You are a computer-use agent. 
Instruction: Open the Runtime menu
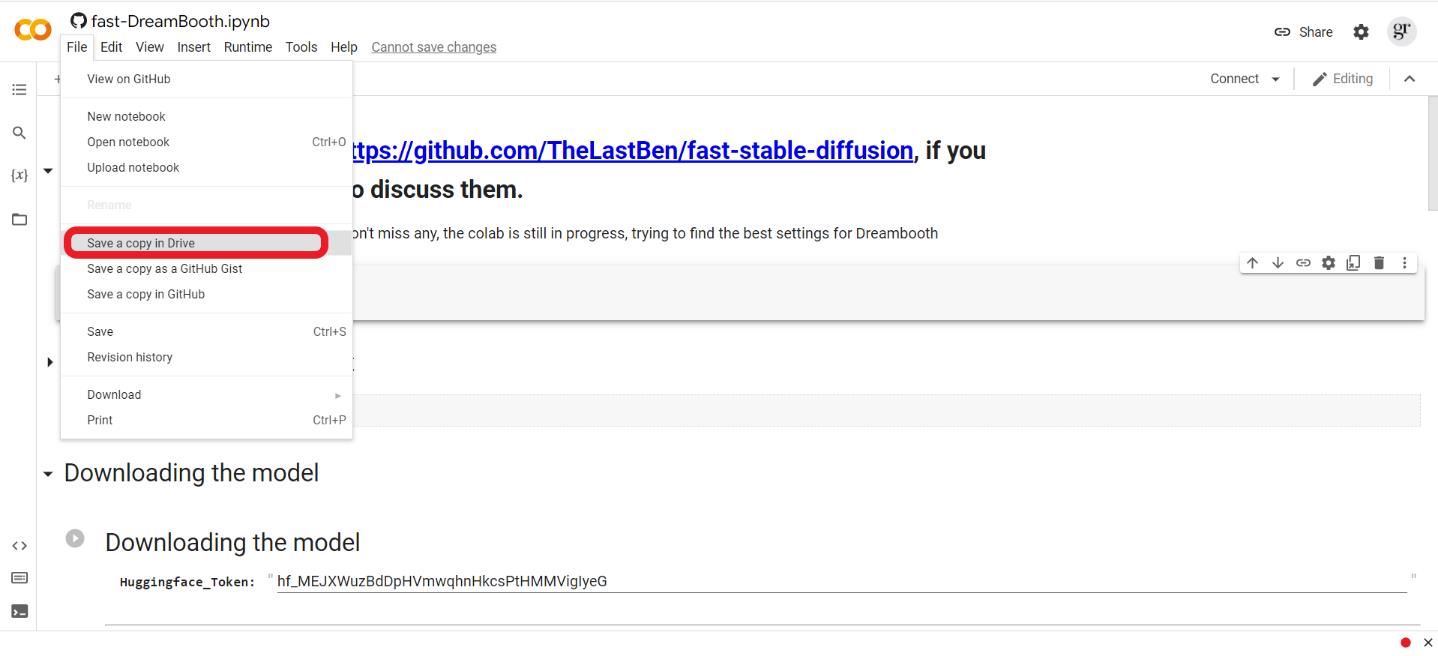tap(248, 47)
